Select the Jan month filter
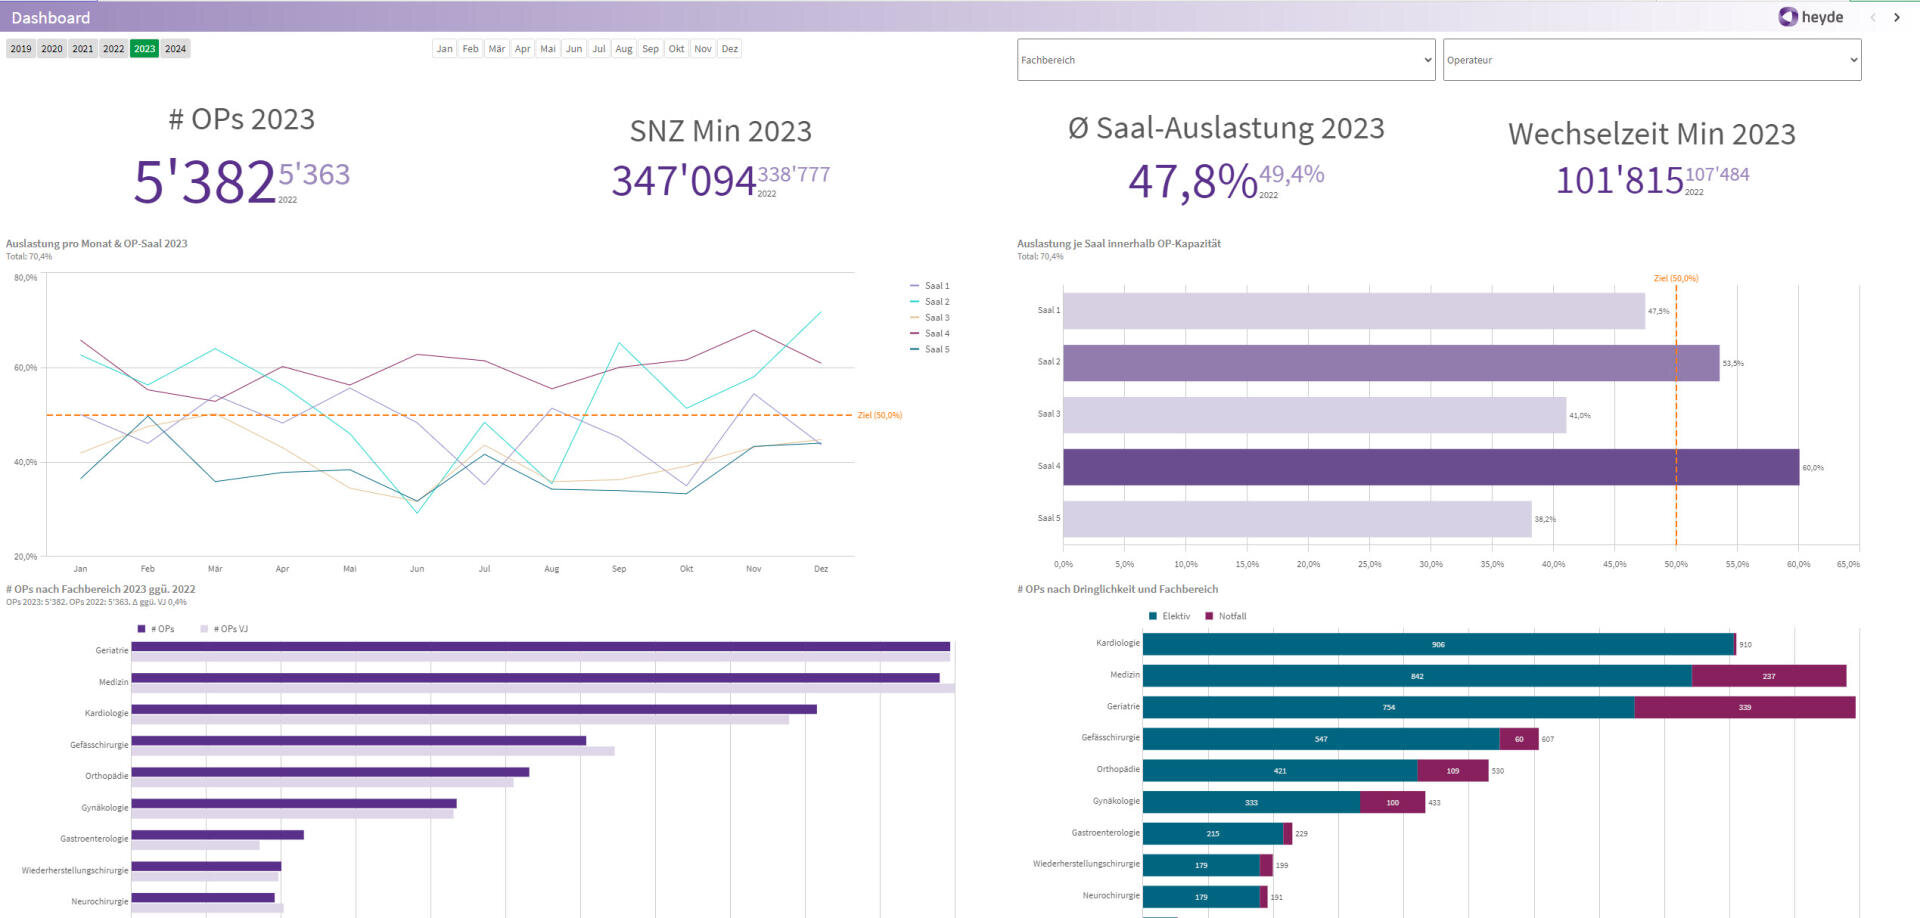1920x918 pixels. [x=444, y=48]
